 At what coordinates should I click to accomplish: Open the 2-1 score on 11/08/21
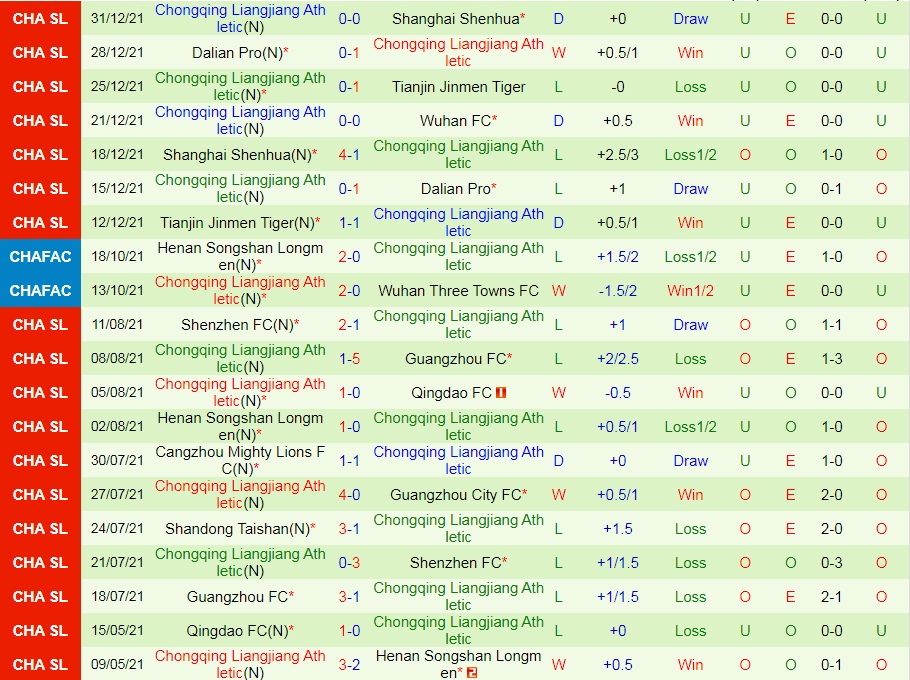349,325
